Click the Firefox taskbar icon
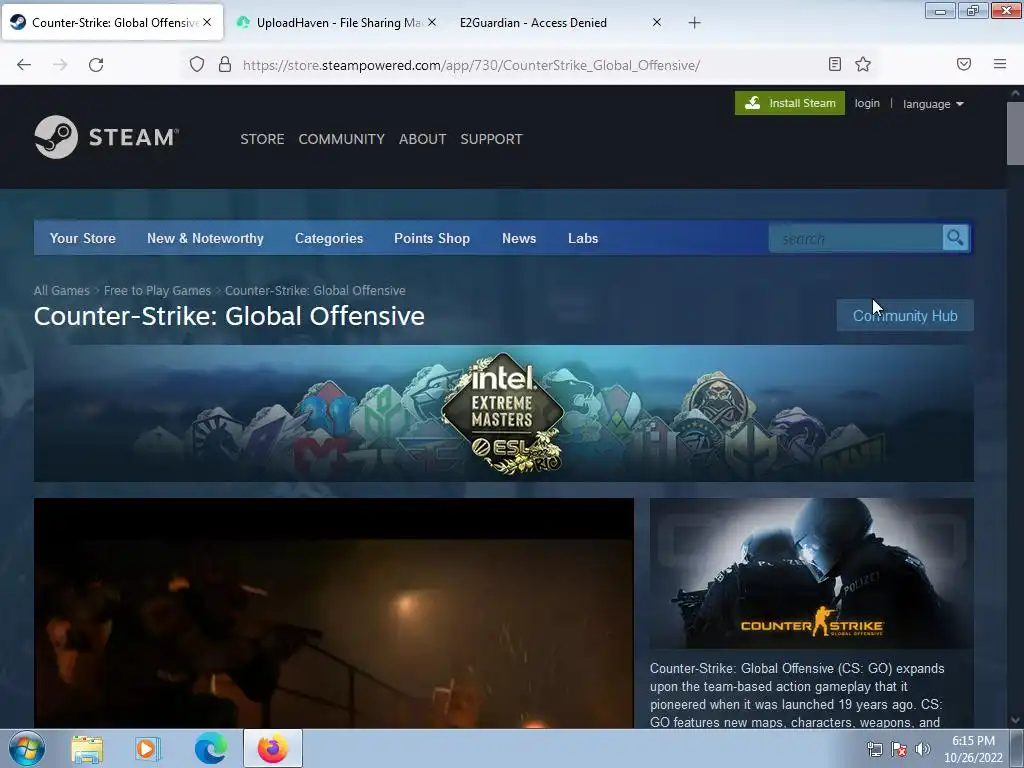The image size is (1024, 768). click(x=272, y=748)
